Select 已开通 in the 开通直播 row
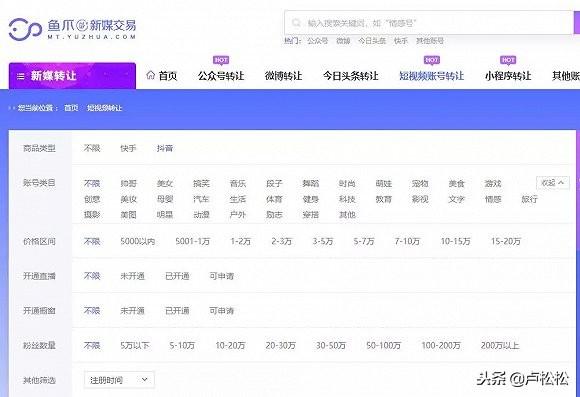This screenshot has height=397, width=580. point(177,276)
